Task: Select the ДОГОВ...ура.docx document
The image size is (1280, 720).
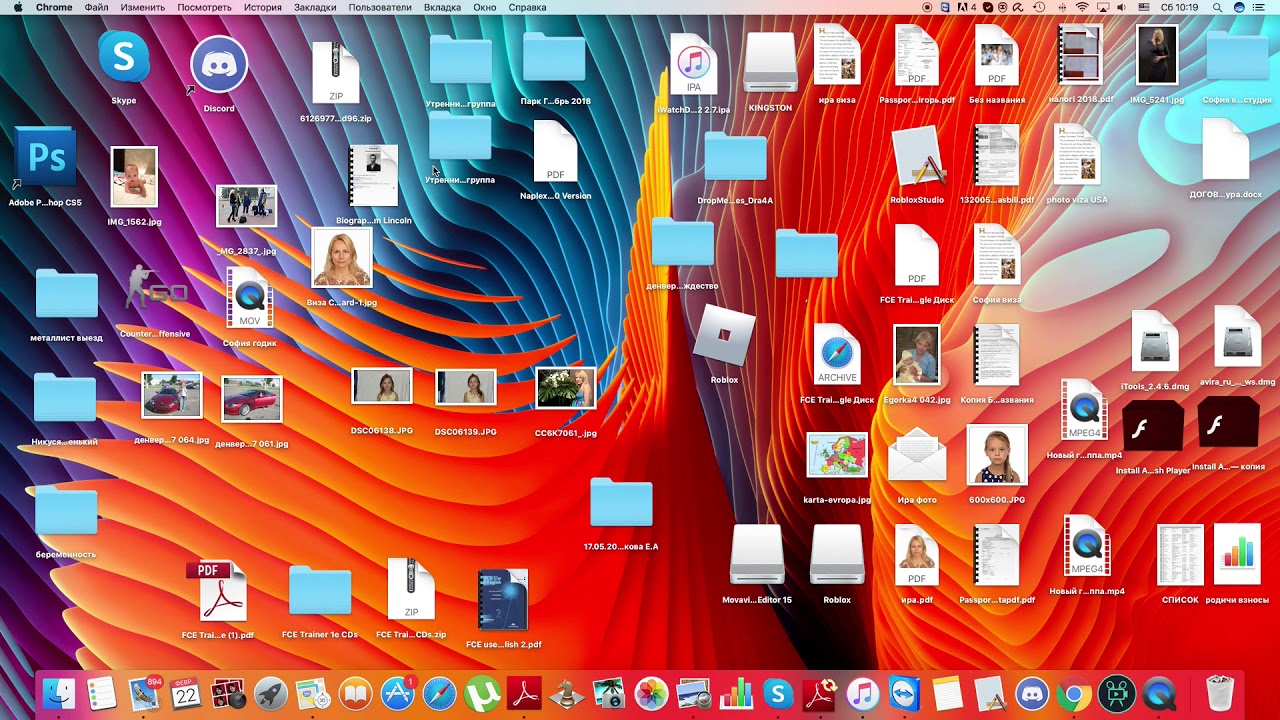Action: click(x=1225, y=150)
